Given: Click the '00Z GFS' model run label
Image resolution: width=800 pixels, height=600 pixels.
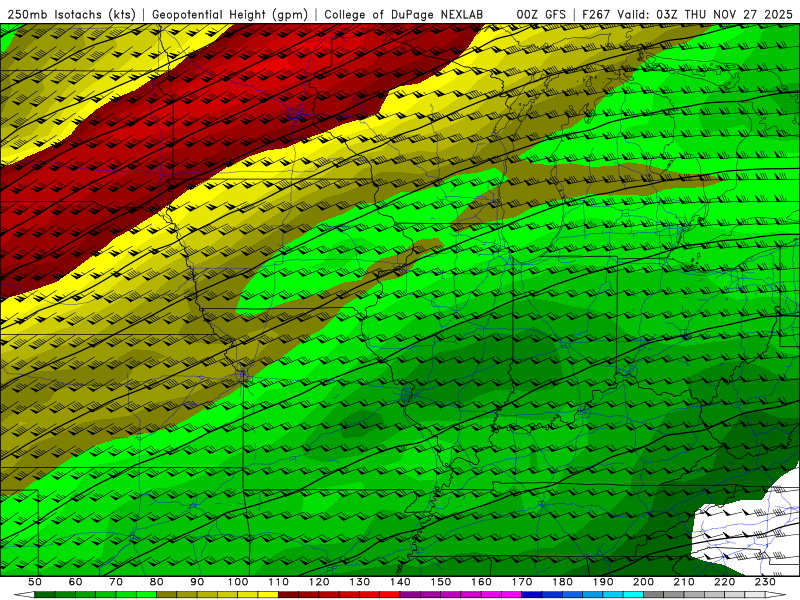Looking at the screenshot, I should [541, 14].
